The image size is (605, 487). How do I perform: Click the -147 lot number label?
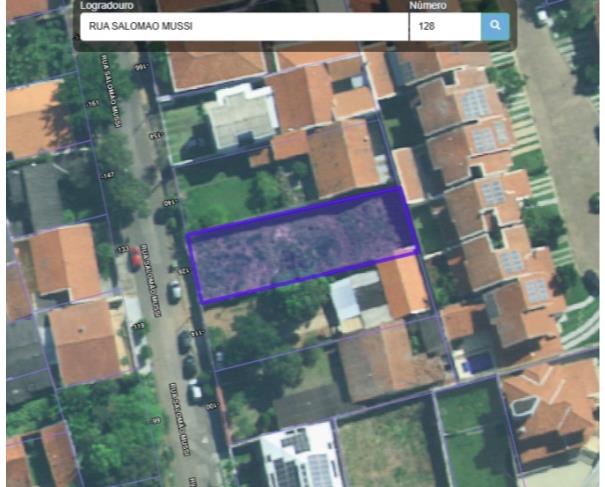[108, 176]
